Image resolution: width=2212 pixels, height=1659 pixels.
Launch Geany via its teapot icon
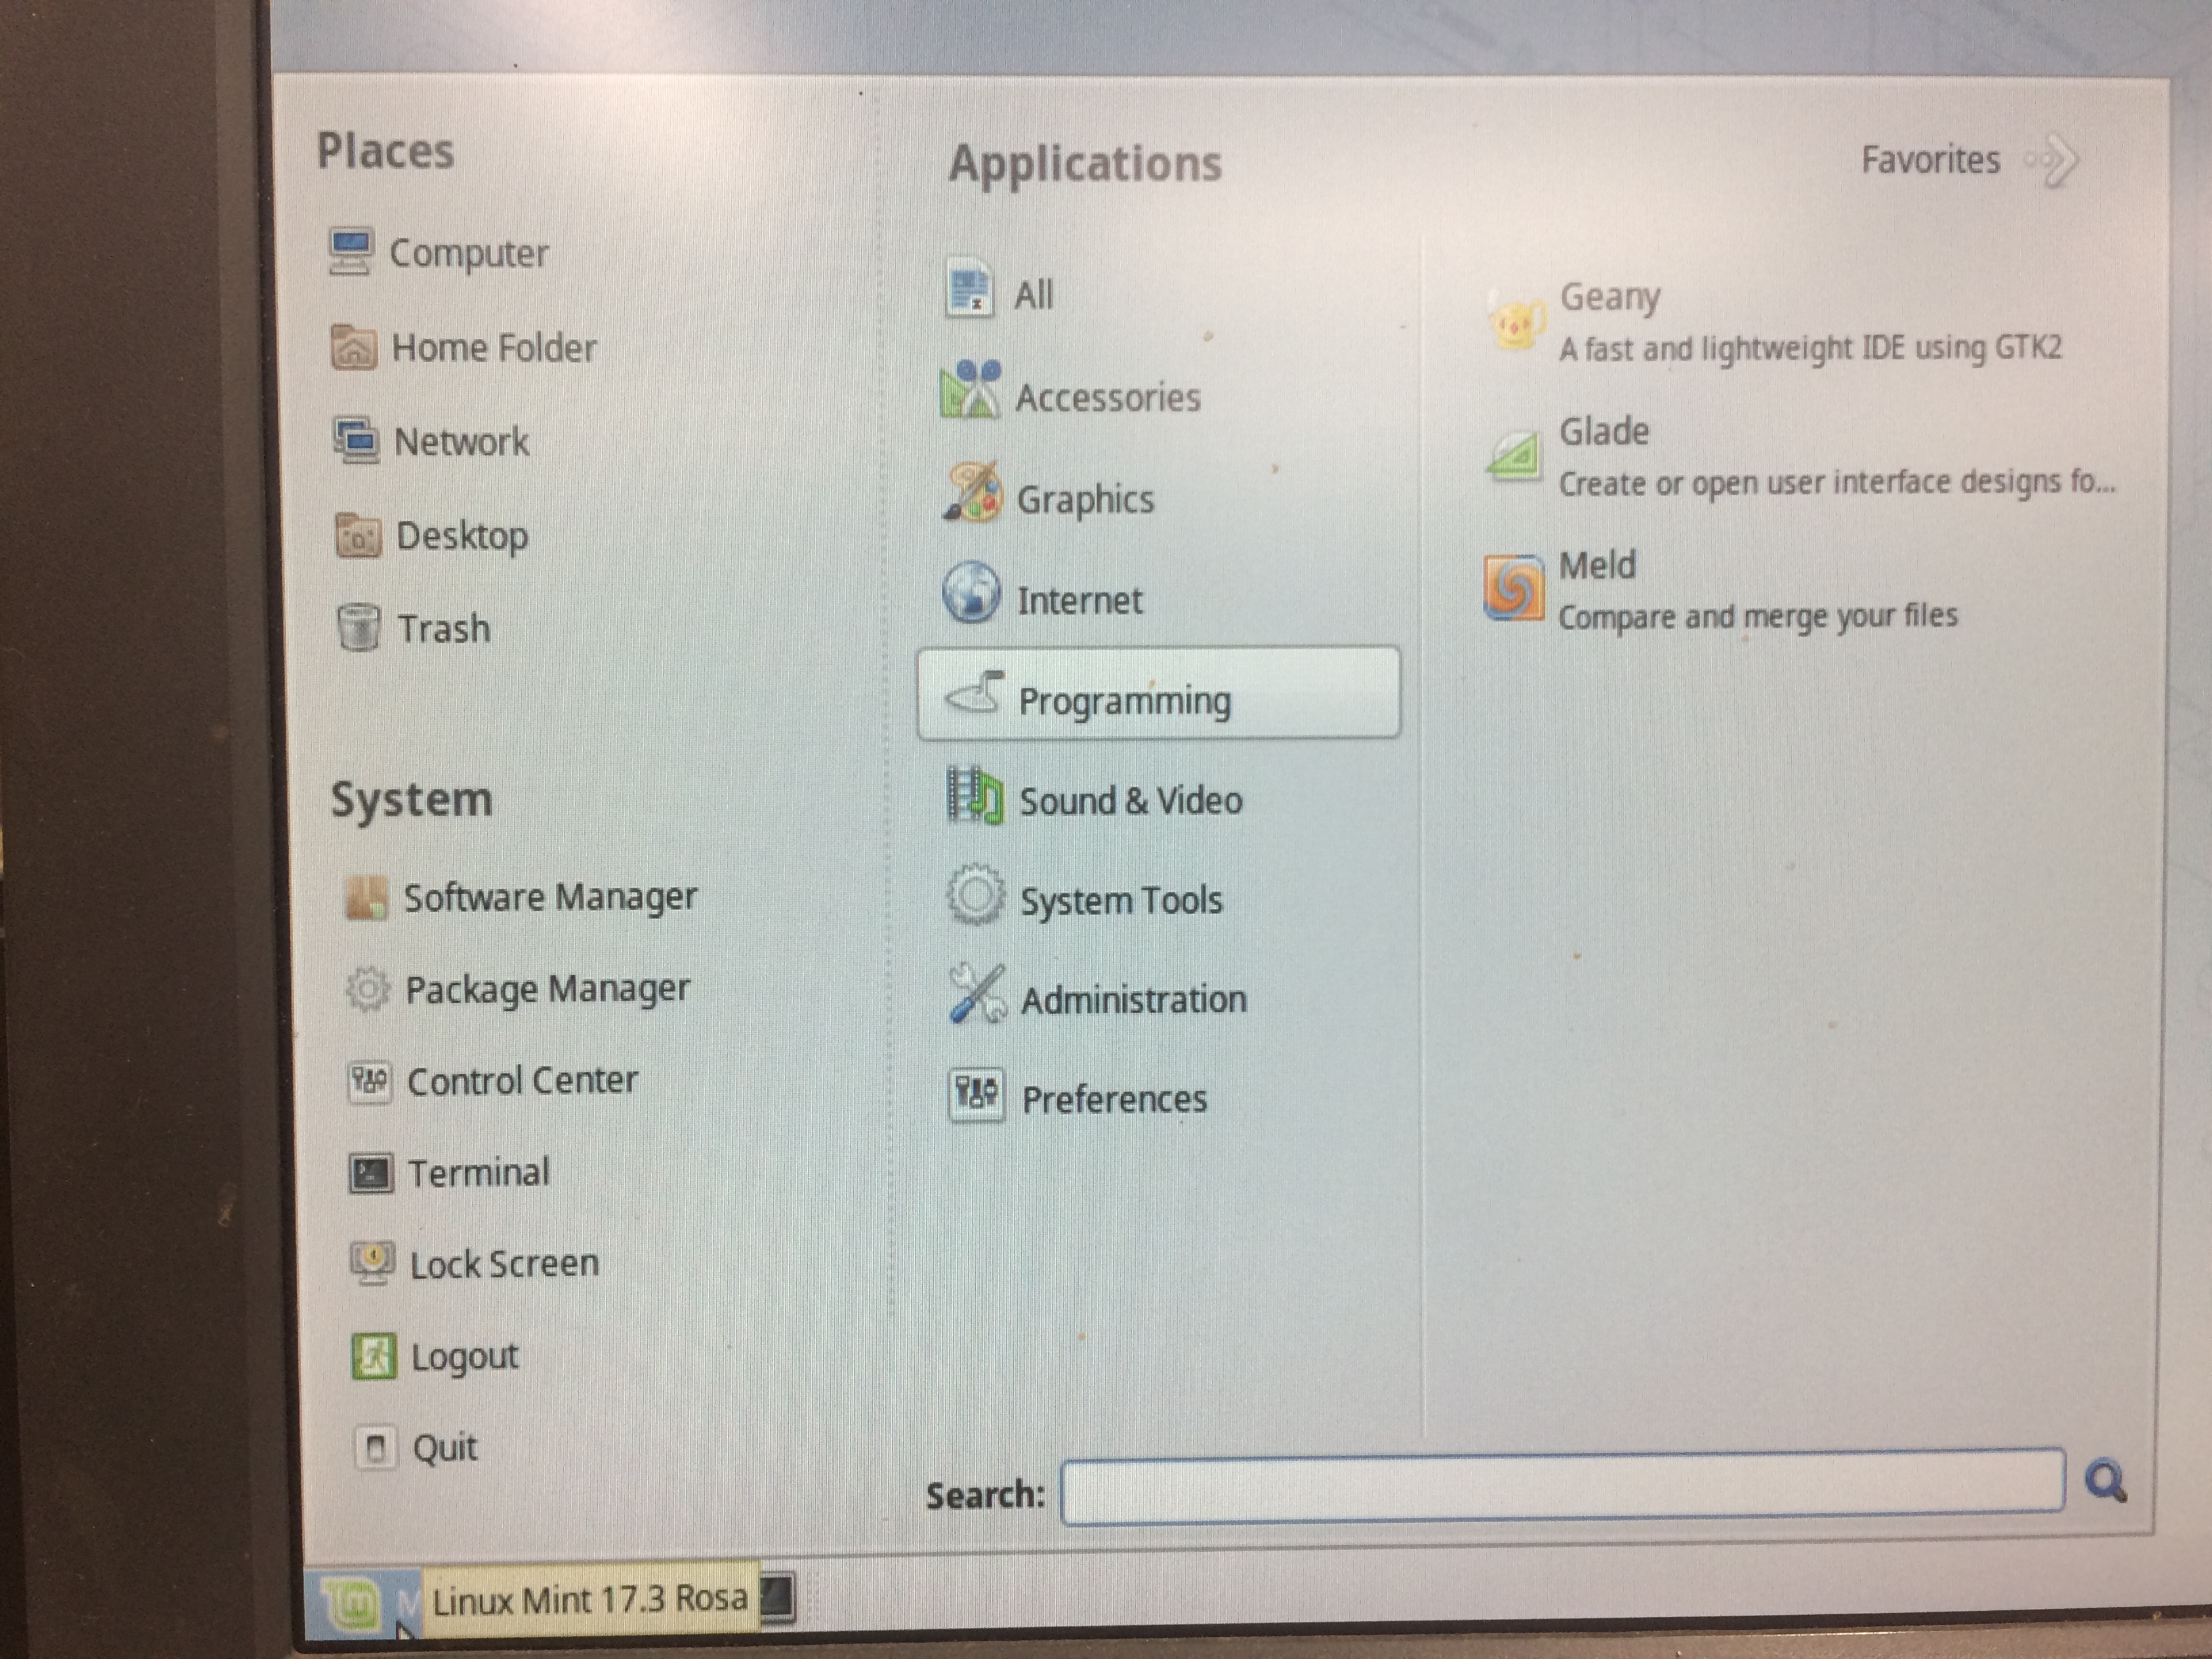tap(1516, 320)
